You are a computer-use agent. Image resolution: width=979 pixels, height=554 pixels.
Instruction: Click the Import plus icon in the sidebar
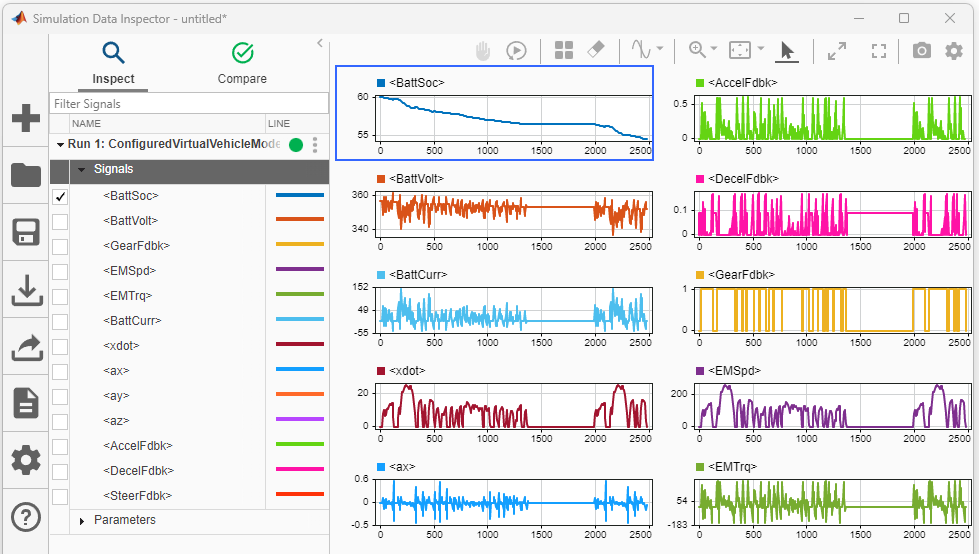click(26, 118)
